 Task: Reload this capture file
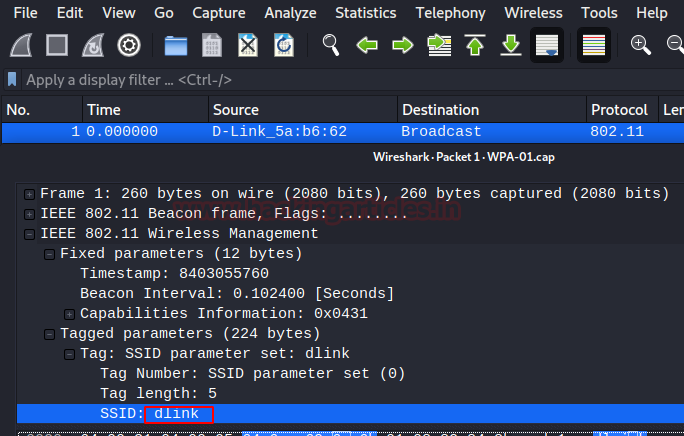pyautogui.click(x=284, y=45)
